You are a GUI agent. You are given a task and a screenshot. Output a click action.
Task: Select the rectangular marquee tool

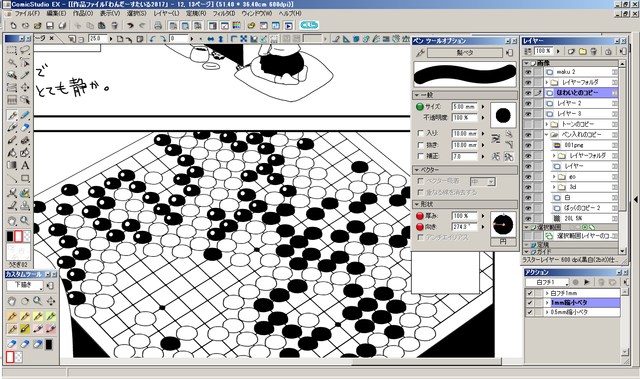[x=12, y=51]
